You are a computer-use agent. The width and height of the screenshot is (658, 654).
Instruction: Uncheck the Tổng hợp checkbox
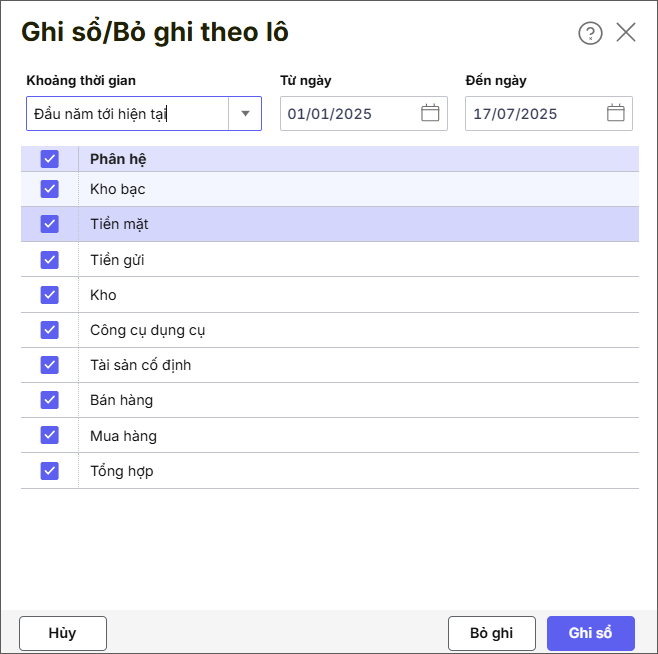coord(50,471)
